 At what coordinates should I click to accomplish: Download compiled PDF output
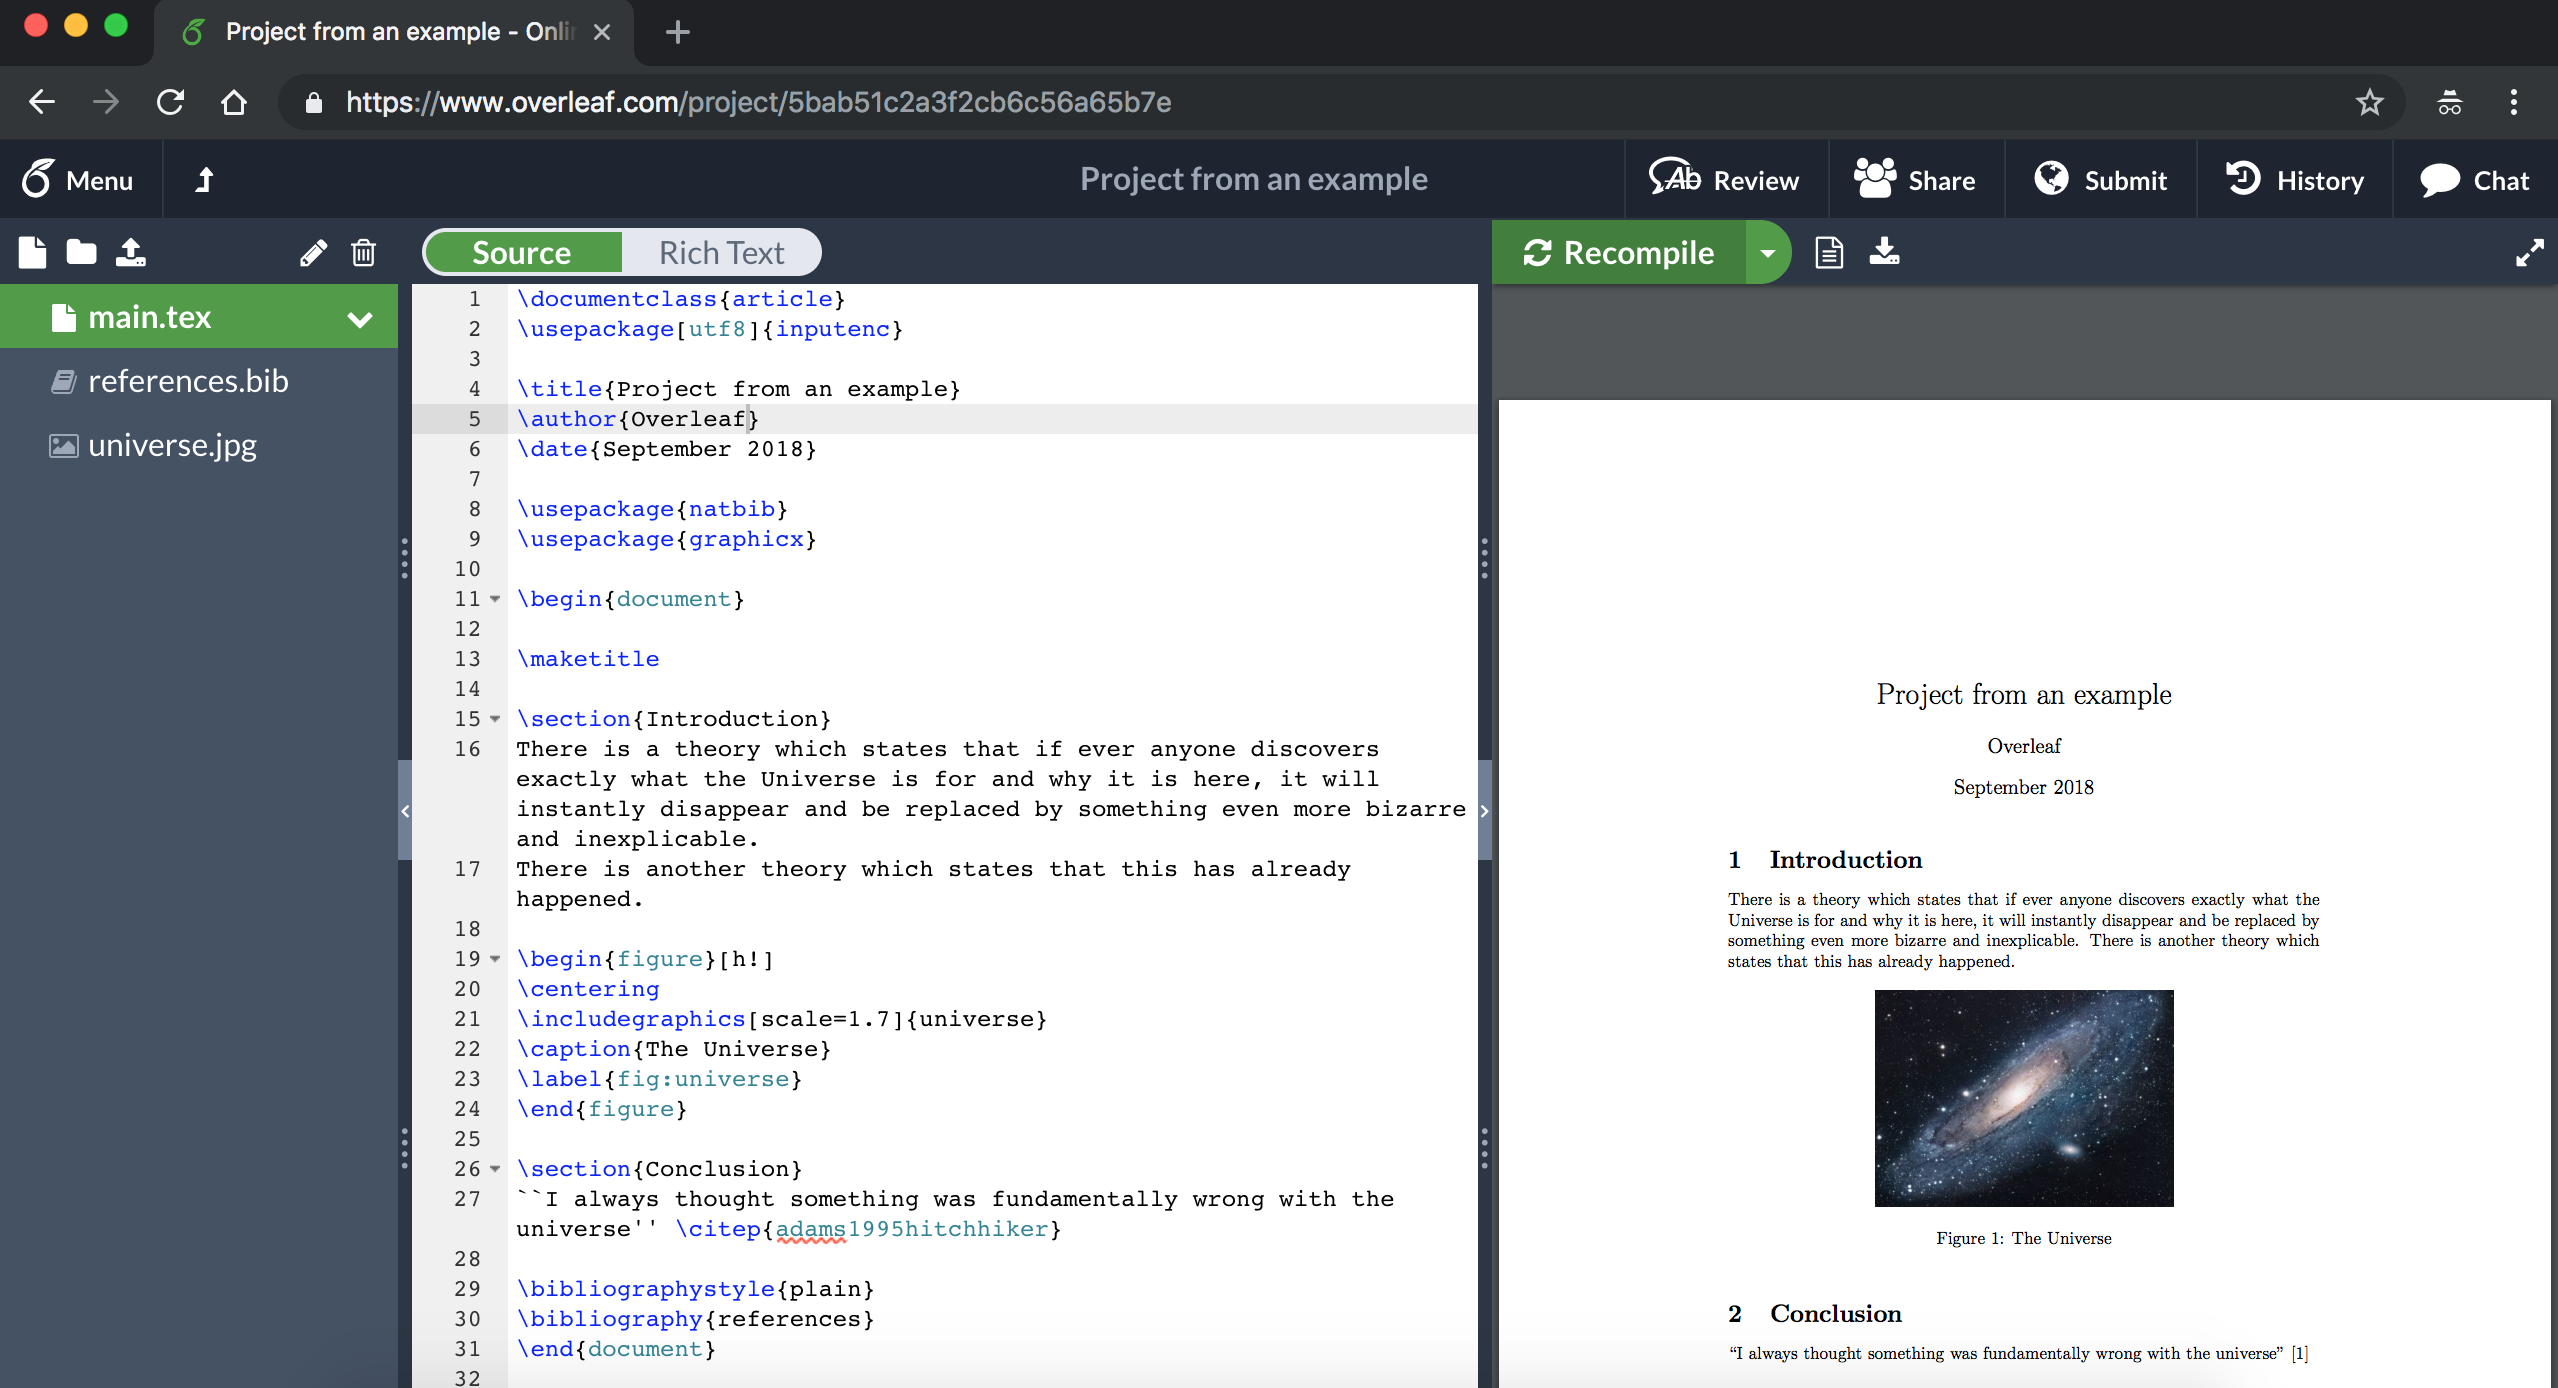coord(1883,251)
